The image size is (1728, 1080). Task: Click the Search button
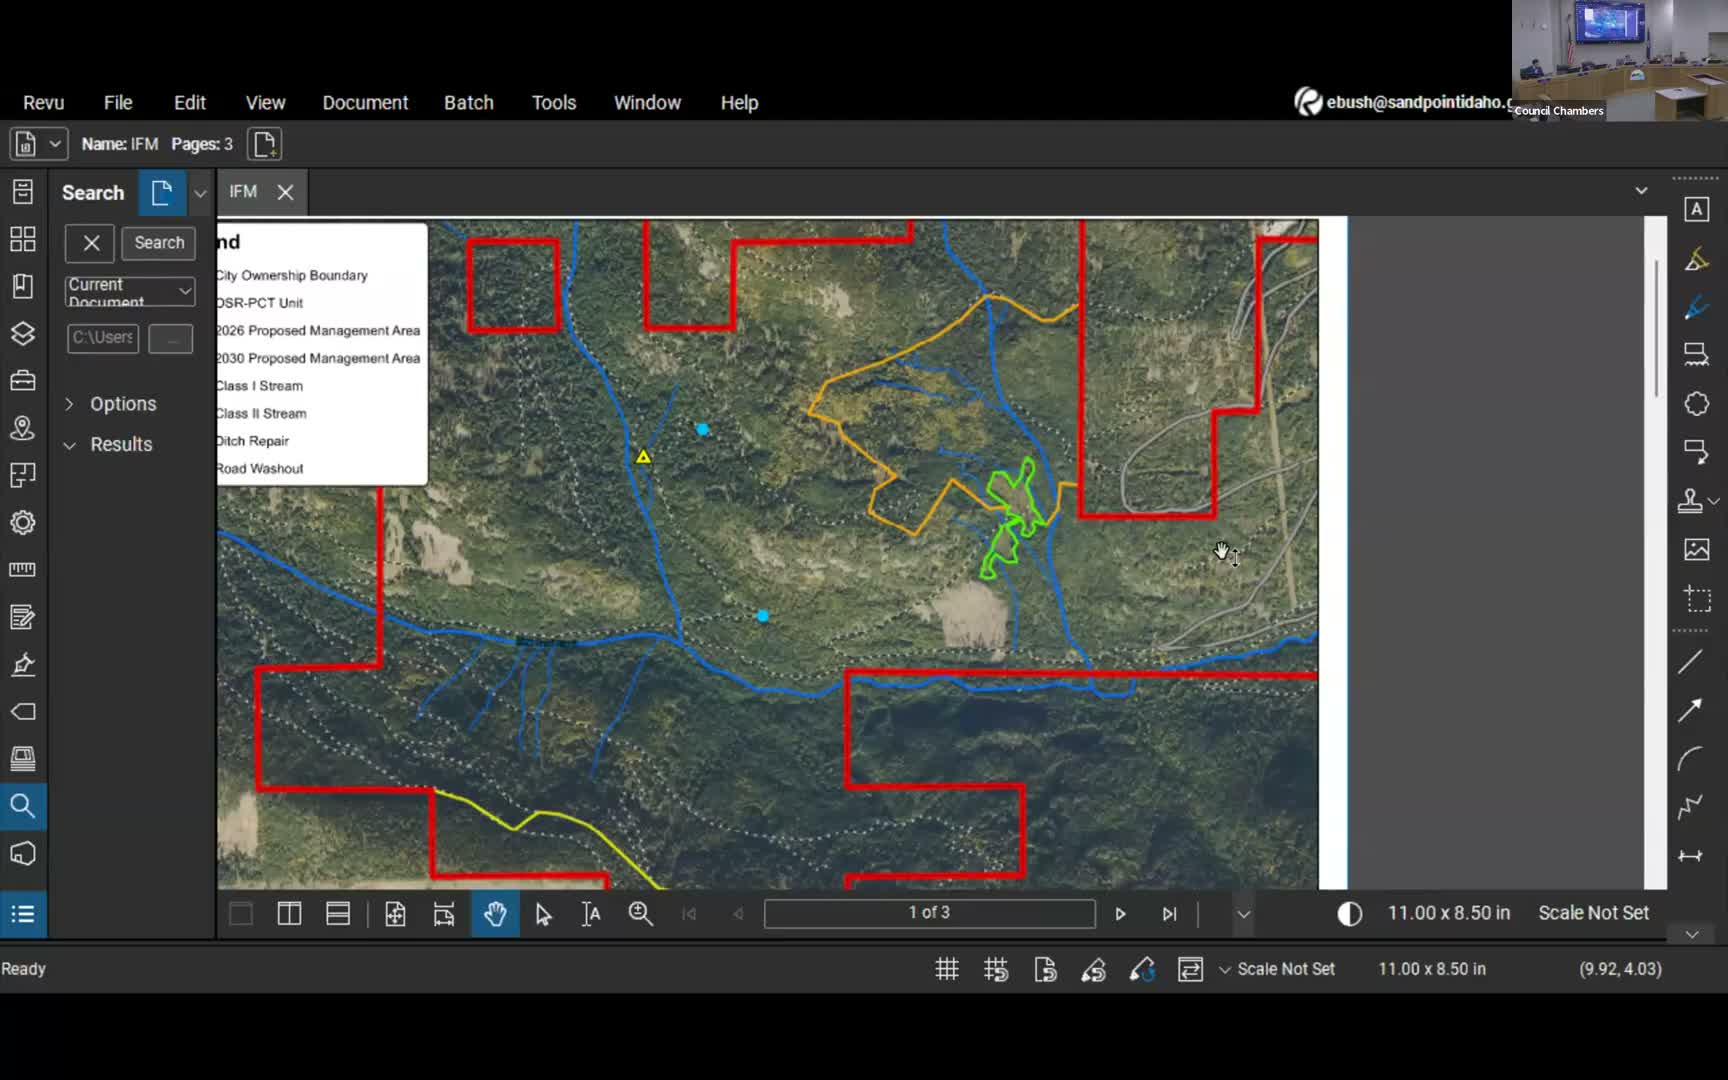(159, 243)
